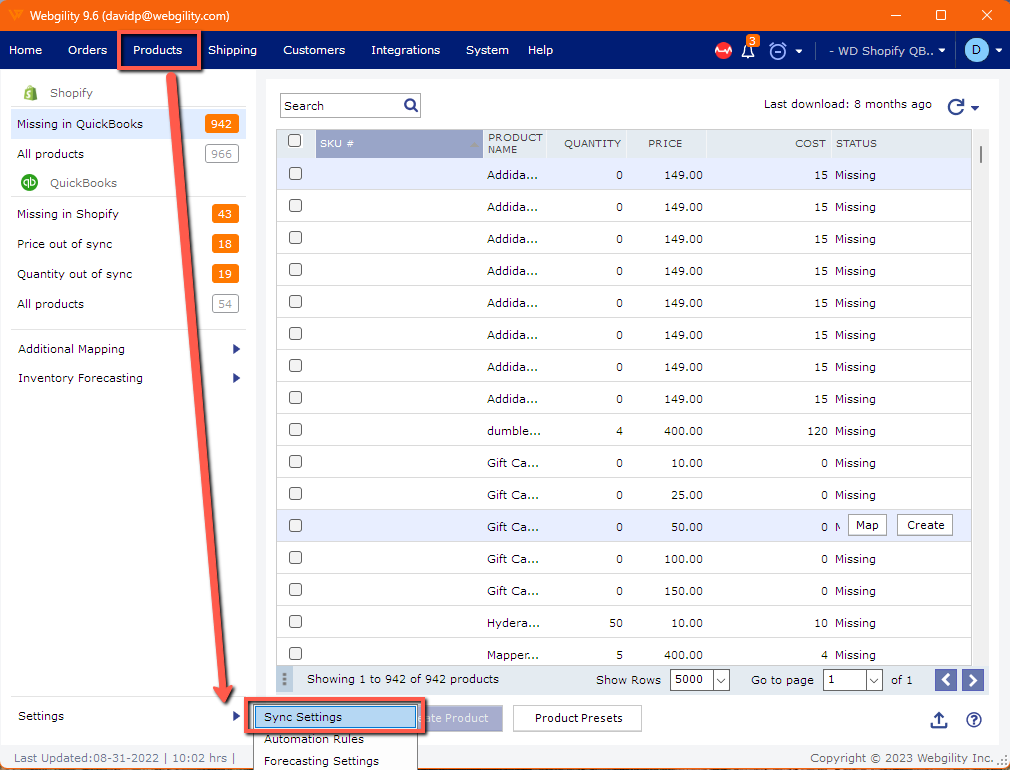
Task: Open the Home menu
Action: point(26,50)
